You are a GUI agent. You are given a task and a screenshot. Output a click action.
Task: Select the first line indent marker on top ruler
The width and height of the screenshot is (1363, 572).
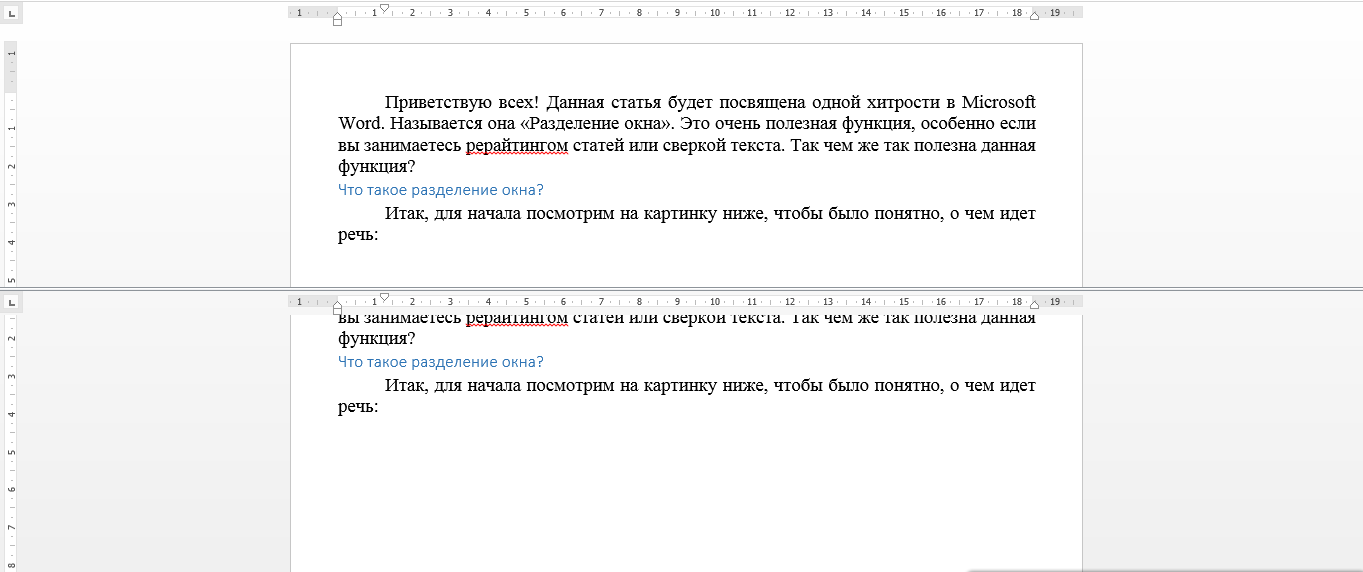384,8
